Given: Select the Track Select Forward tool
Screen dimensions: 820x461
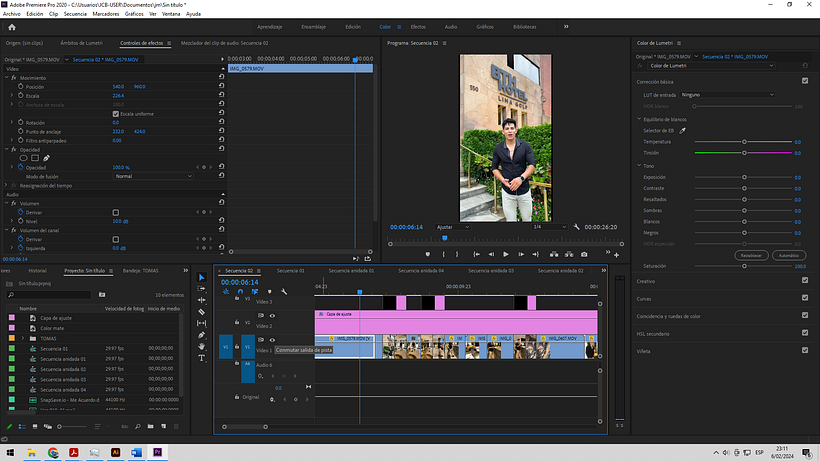Looking at the screenshot, I should point(201,289).
